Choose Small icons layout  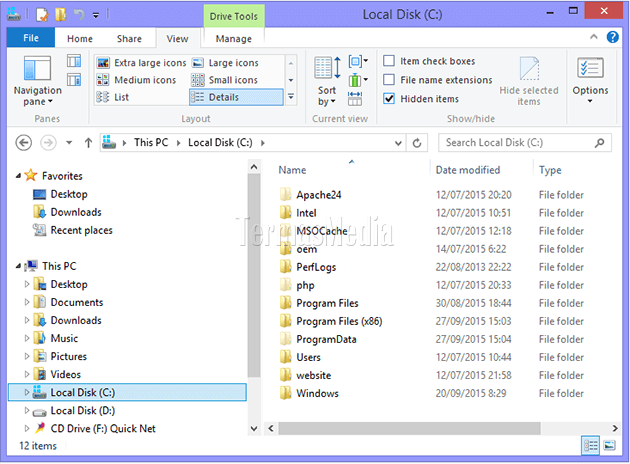(x=225, y=80)
